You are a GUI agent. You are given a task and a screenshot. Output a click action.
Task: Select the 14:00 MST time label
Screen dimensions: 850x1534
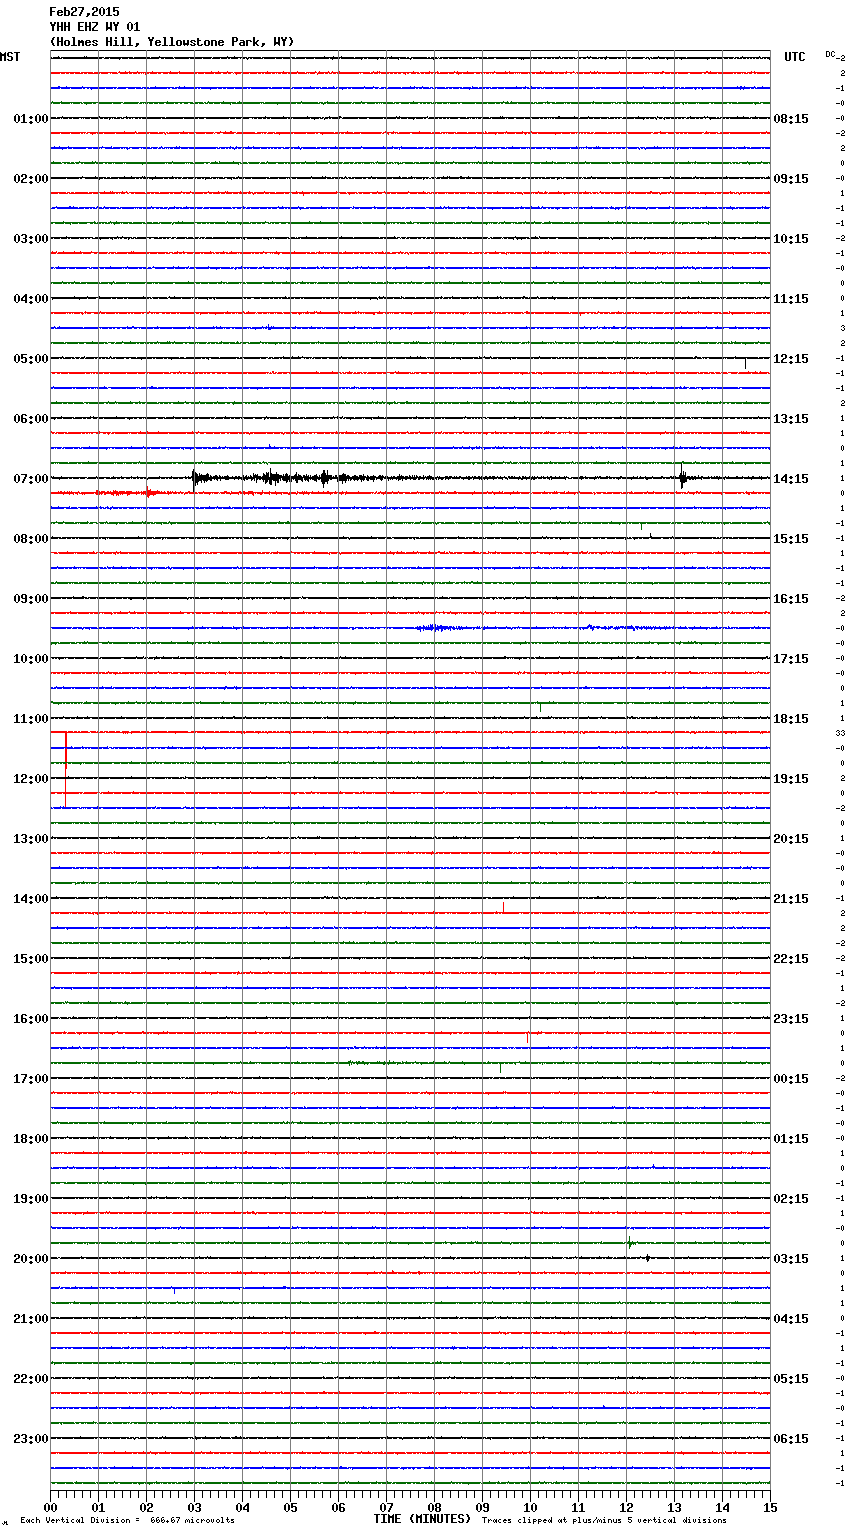tap(31, 899)
